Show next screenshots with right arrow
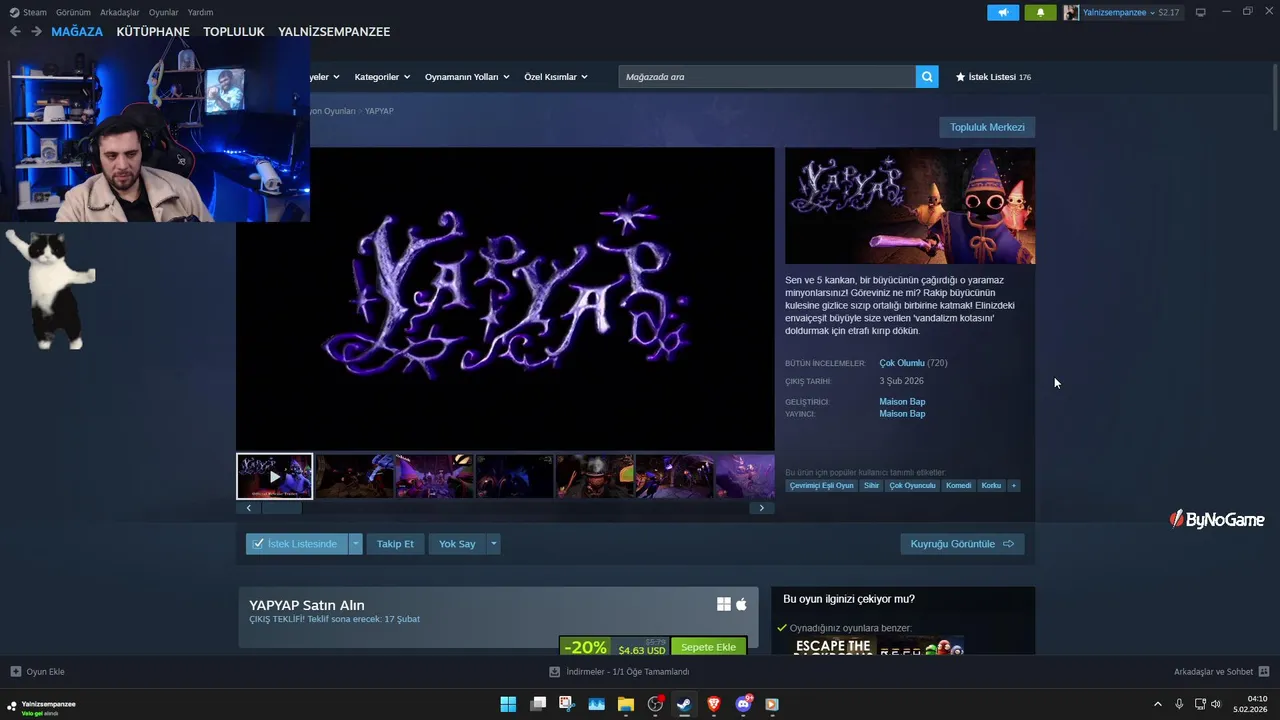This screenshot has width=1280, height=720. point(761,508)
